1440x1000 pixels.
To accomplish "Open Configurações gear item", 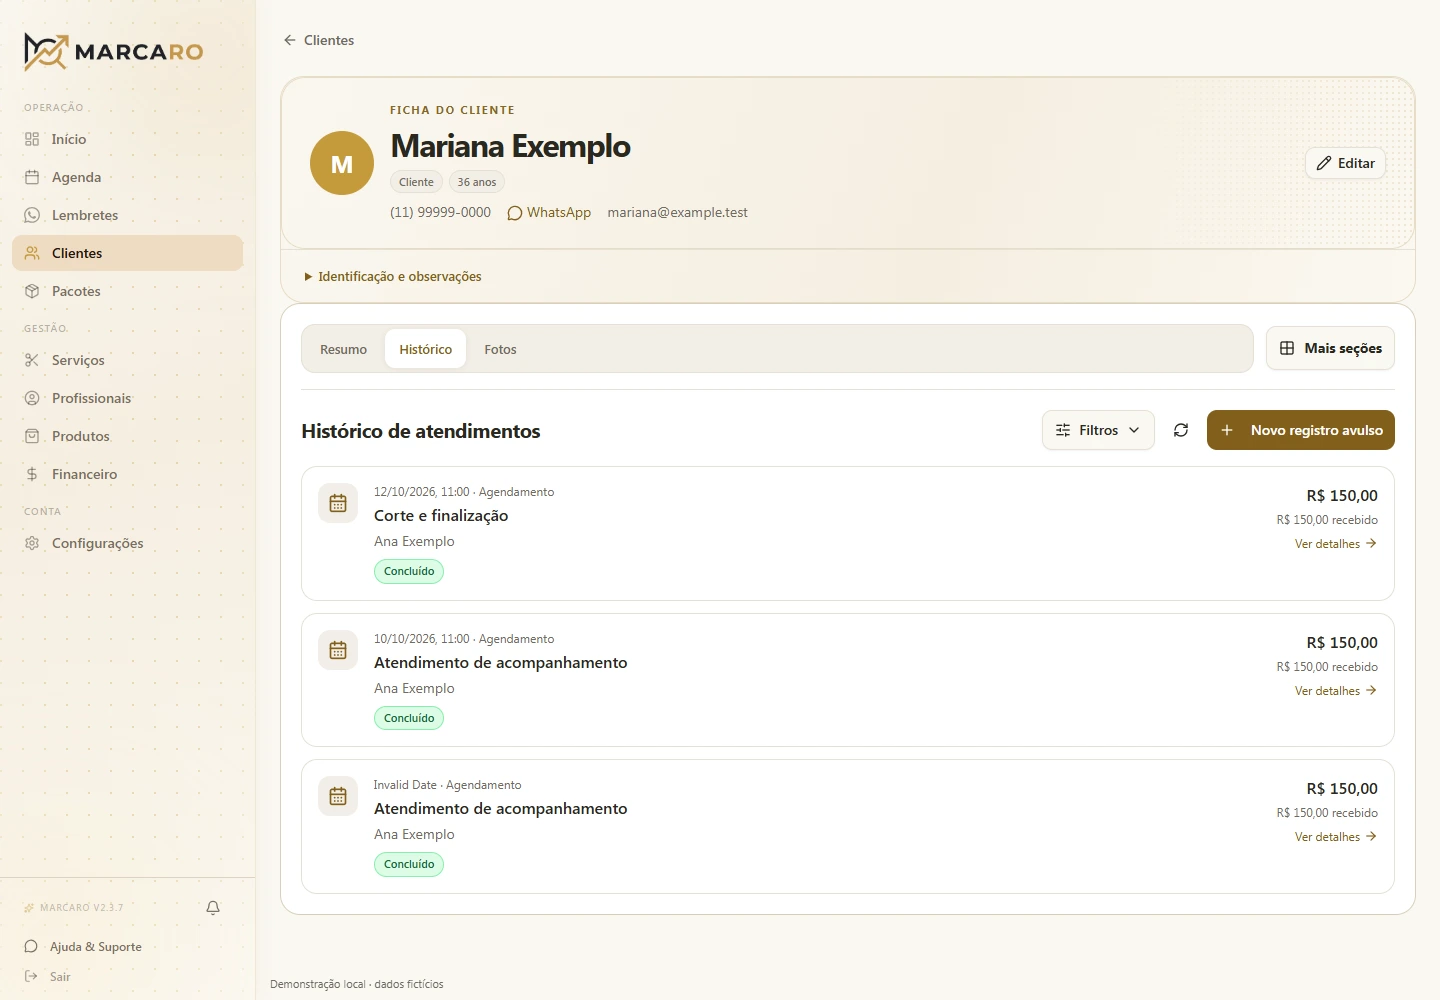I will (127, 543).
